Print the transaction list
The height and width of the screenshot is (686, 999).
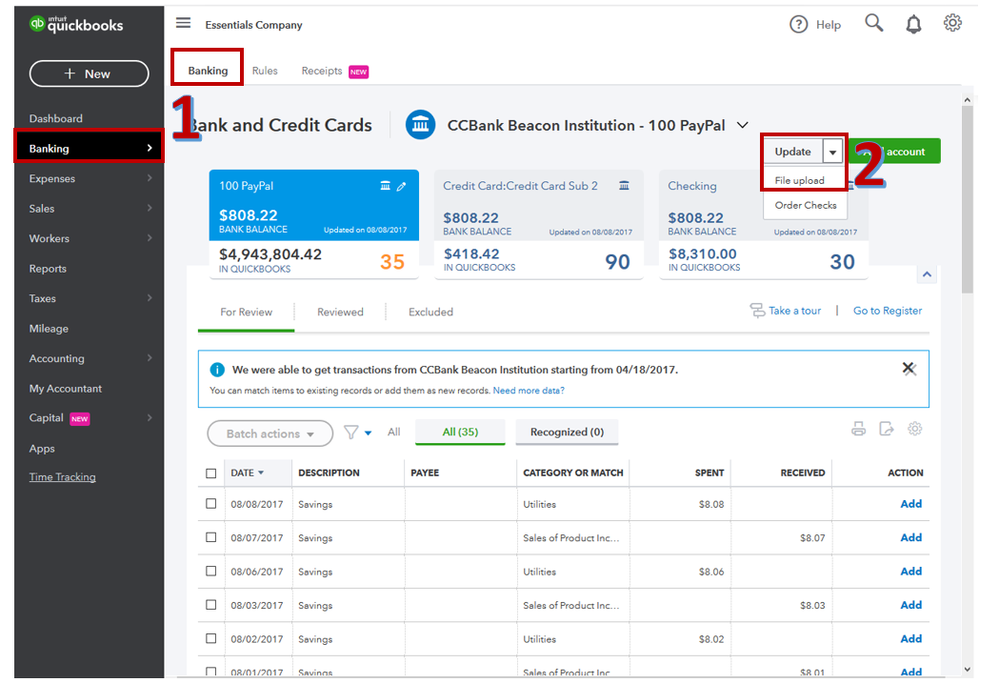859,429
